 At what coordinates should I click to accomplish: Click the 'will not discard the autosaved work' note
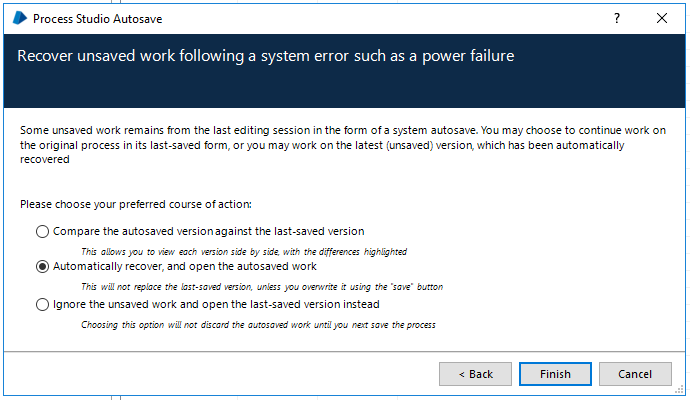pyautogui.click(x=258, y=324)
